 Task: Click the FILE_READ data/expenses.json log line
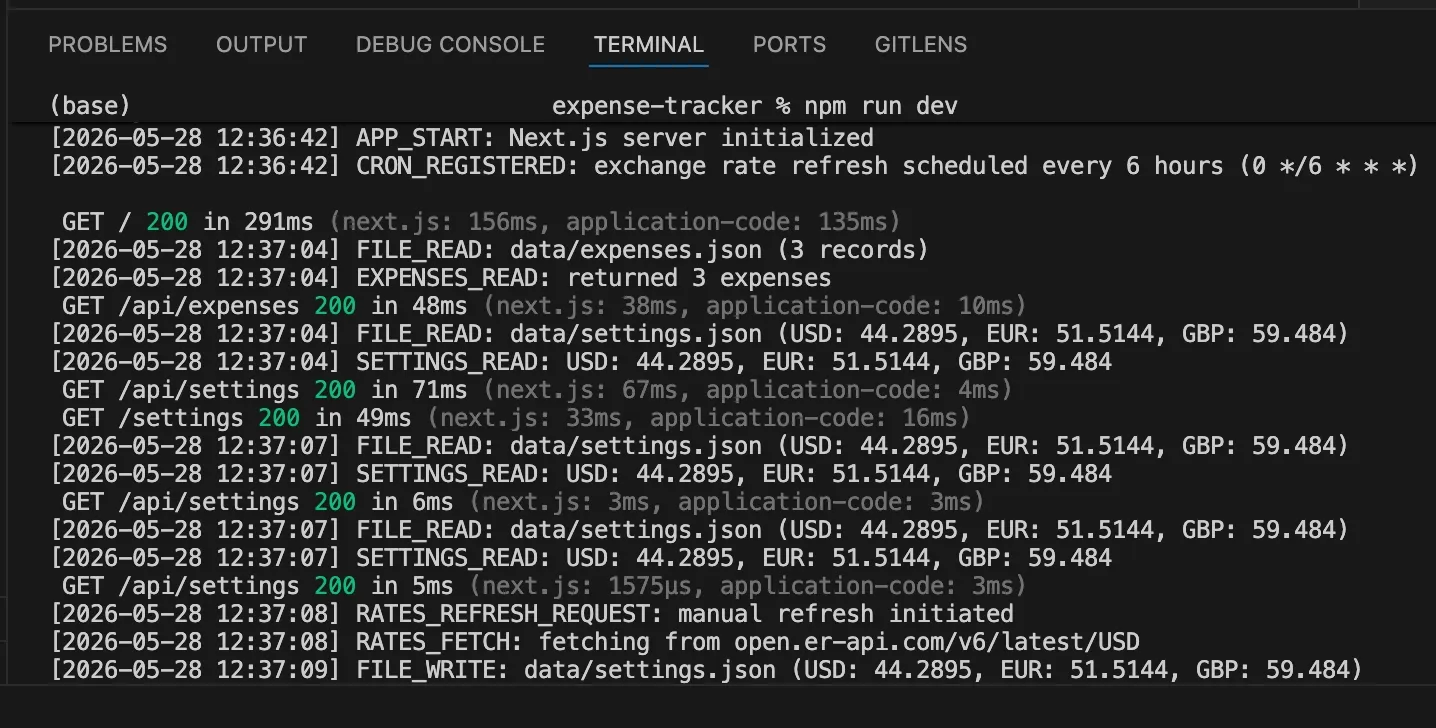coord(489,249)
